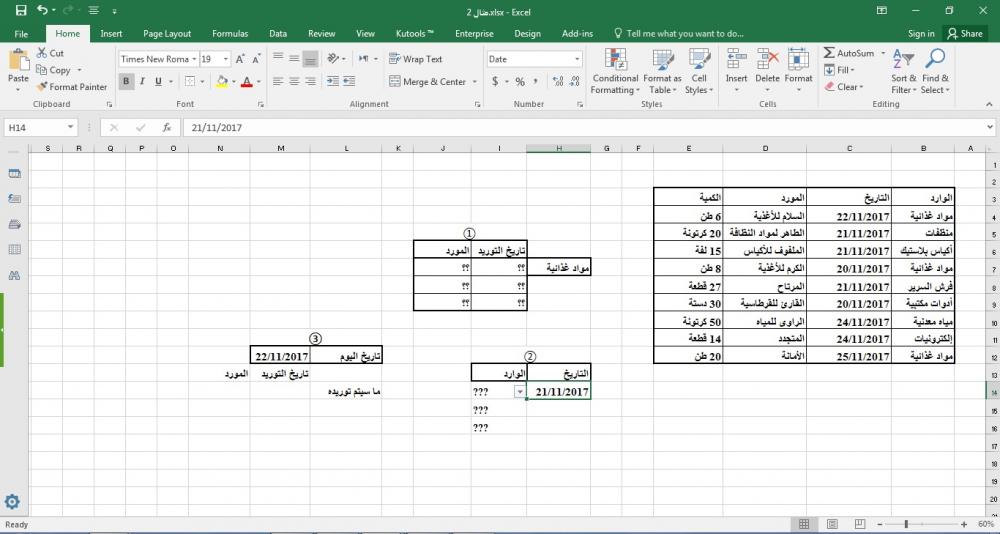Click the Percent Style button
Viewport: 1000px width, 534px height.
point(520,82)
